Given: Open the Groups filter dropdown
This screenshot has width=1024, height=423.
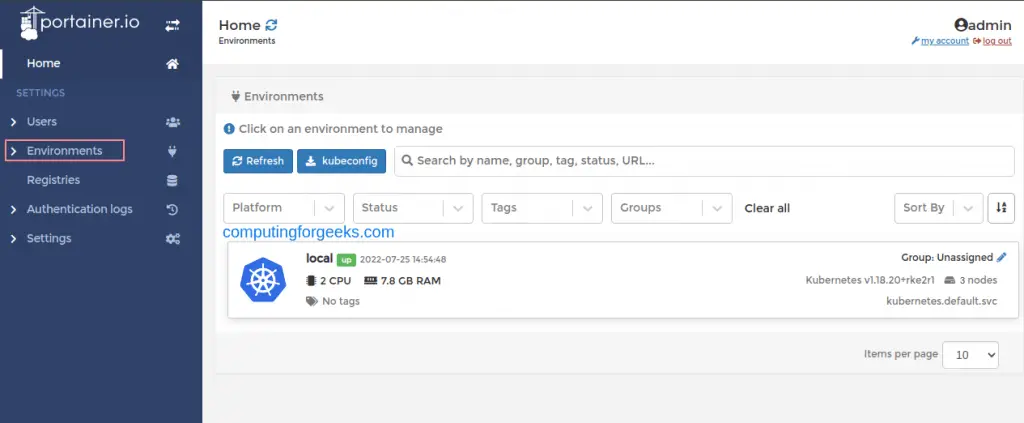Looking at the screenshot, I should pos(671,208).
